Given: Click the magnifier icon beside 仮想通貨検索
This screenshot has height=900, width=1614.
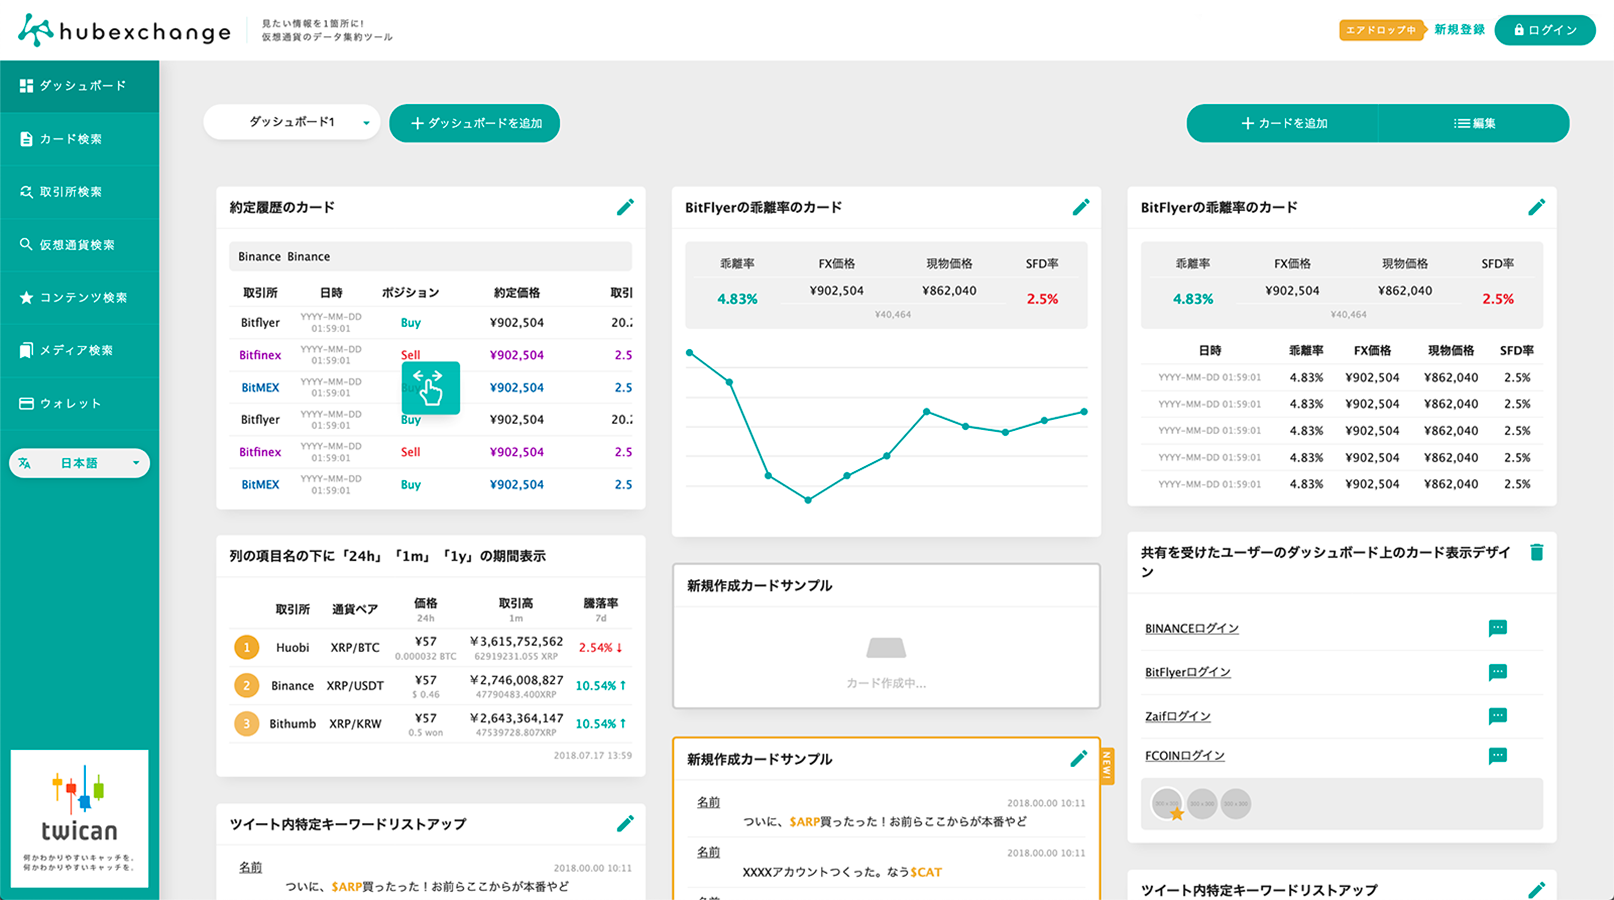Looking at the screenshot, I should coord(26,244).
